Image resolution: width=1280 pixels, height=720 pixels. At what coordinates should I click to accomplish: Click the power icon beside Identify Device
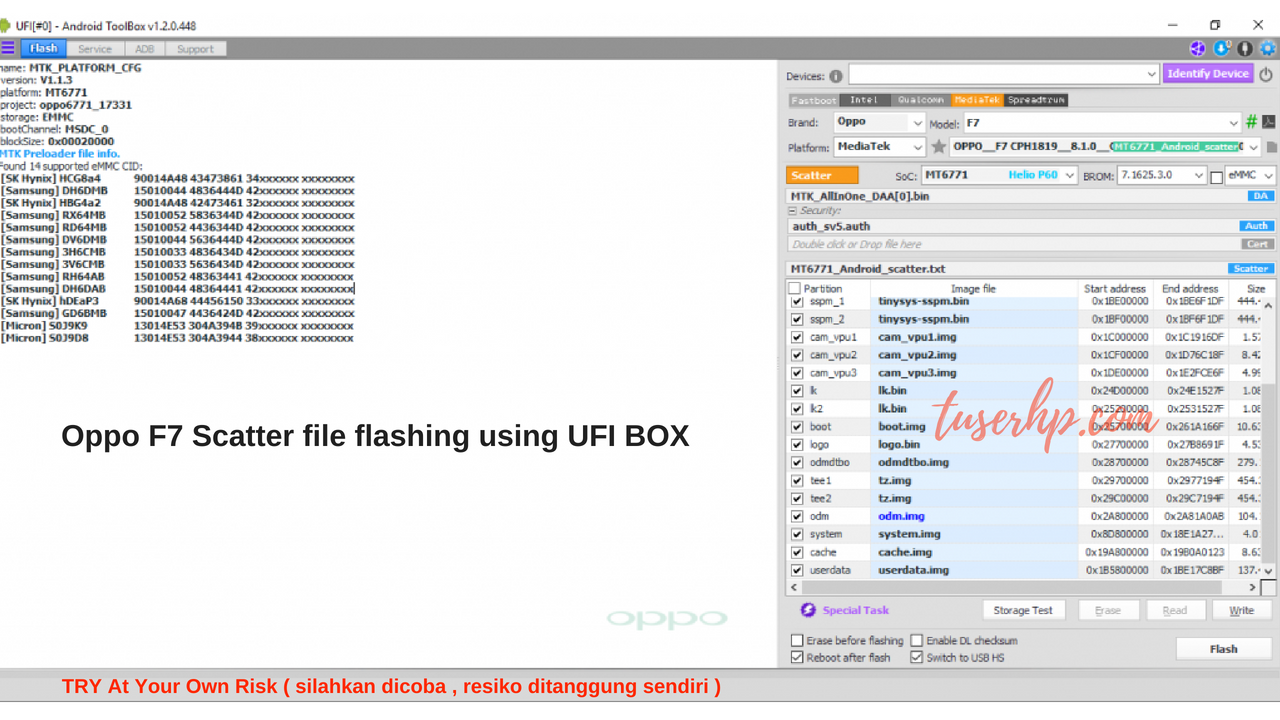[x=1266, y=74]
